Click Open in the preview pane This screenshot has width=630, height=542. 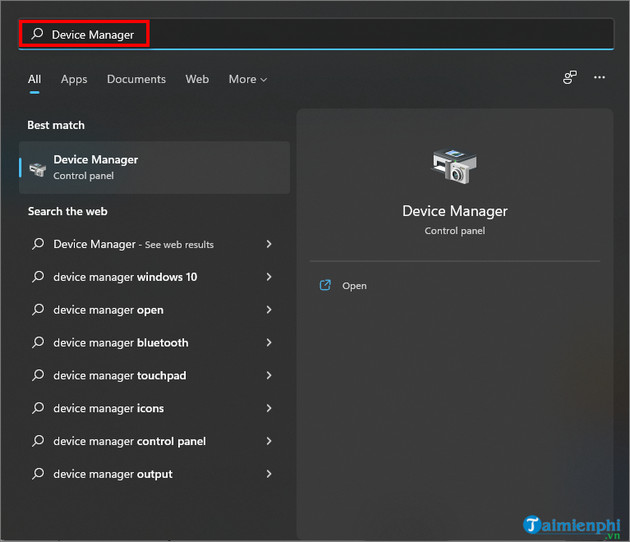[x=354, y=286]
